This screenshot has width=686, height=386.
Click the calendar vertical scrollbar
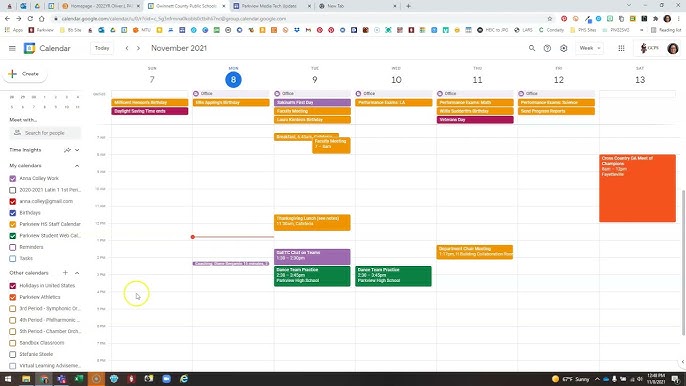click(x=683, y=263)
